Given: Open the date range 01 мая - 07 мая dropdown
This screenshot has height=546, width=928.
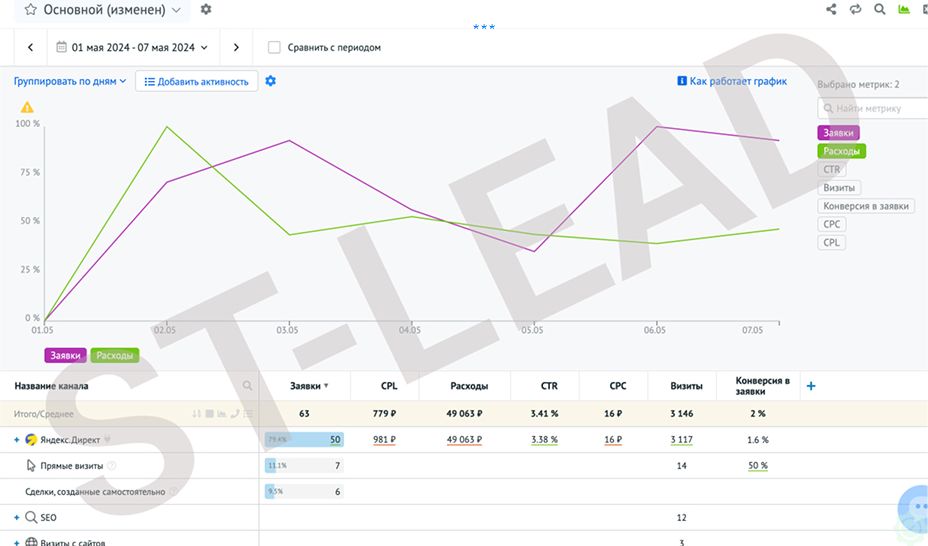Looking at the screenshot, I should [132, 47].
